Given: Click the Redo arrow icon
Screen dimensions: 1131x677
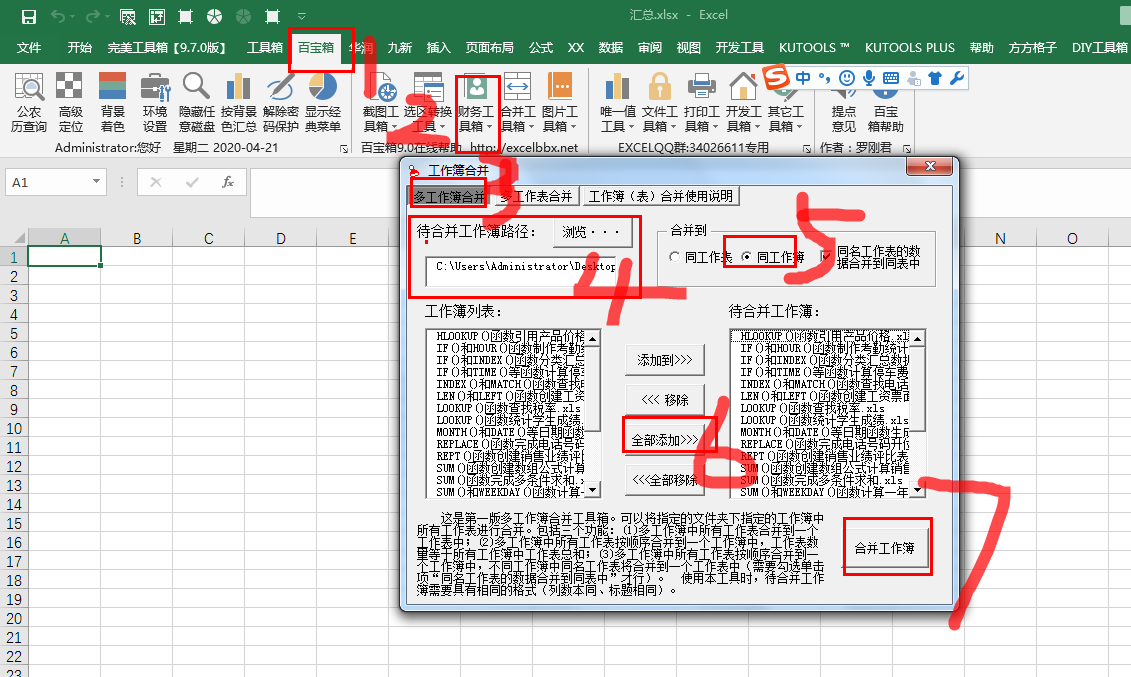Looking at the screenshot, I should point(92,16).
